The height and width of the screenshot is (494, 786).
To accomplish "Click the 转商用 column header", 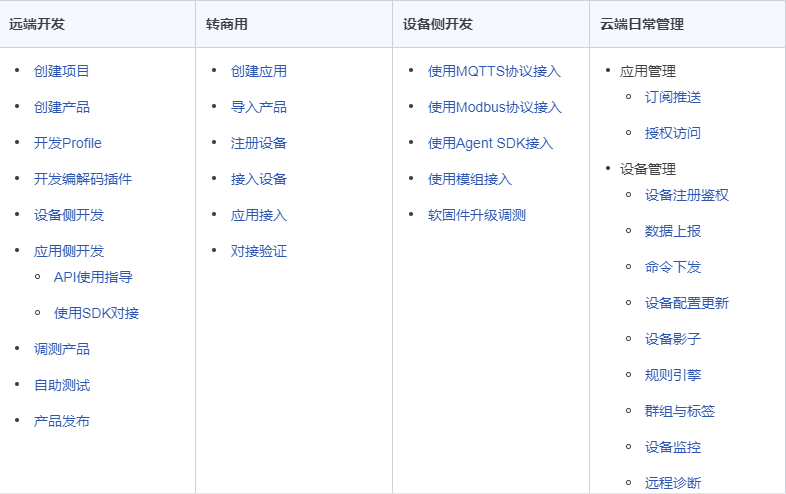I will click(x=227, y=24).
